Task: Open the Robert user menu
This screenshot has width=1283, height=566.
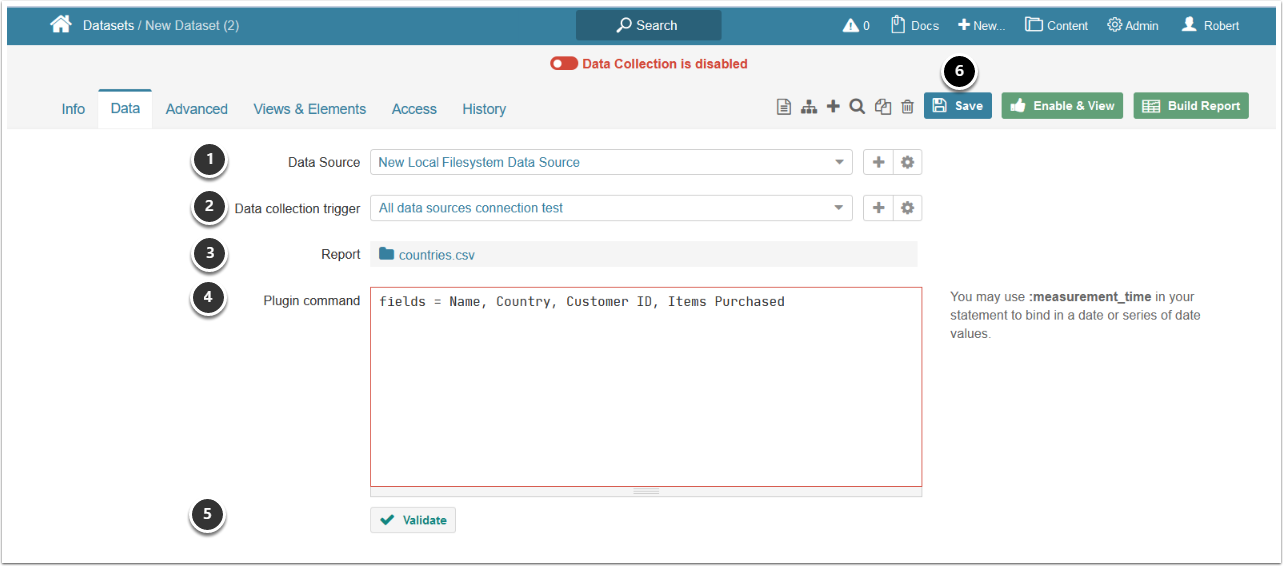Action: pyautogui.click(x=1210, y=25)
